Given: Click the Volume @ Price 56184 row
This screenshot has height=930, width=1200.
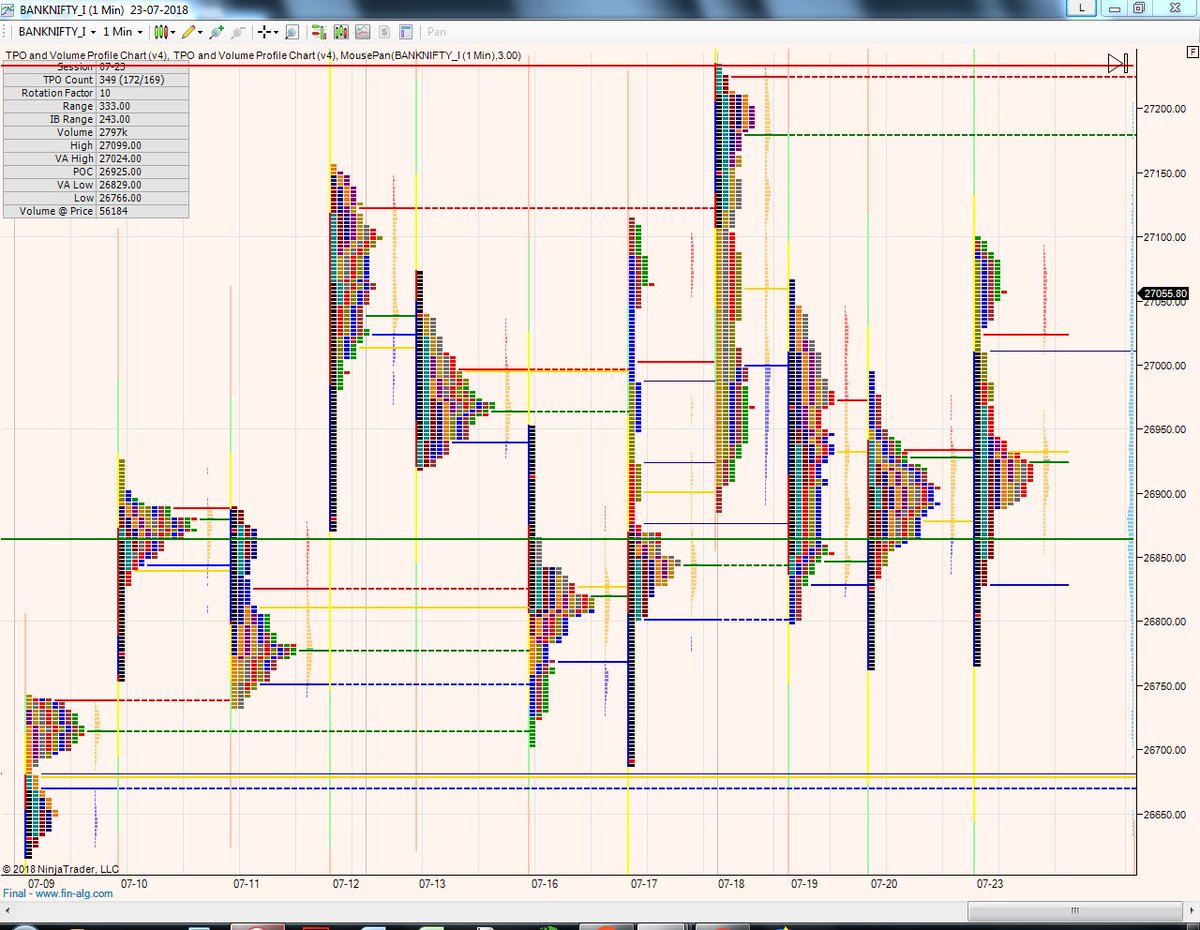Looking at the screenshot, I should (x=95, y=211).
